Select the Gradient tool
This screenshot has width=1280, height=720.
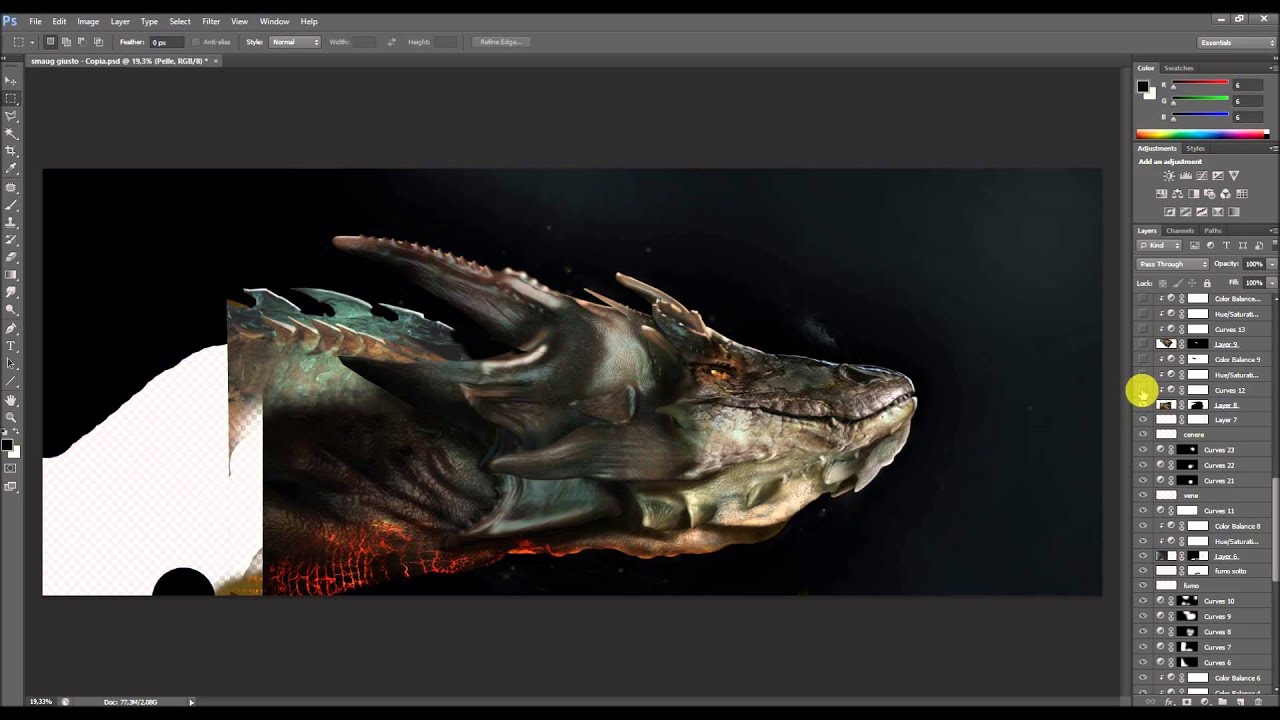[x=11, y=275]
